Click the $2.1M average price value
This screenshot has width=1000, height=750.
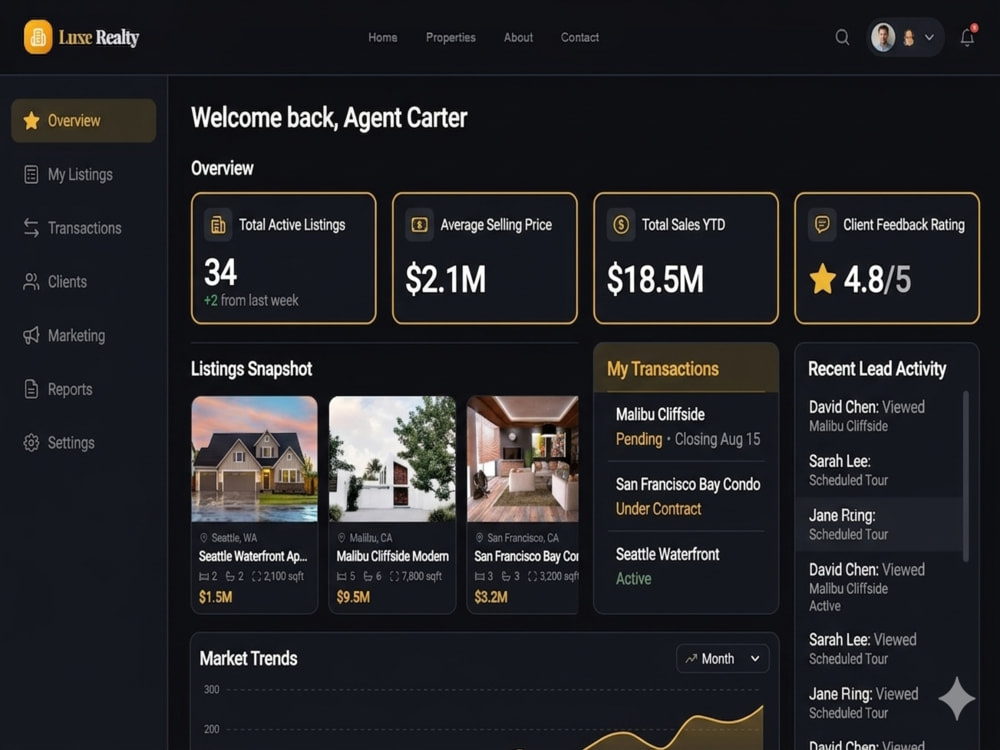click(x=446, y=279)
